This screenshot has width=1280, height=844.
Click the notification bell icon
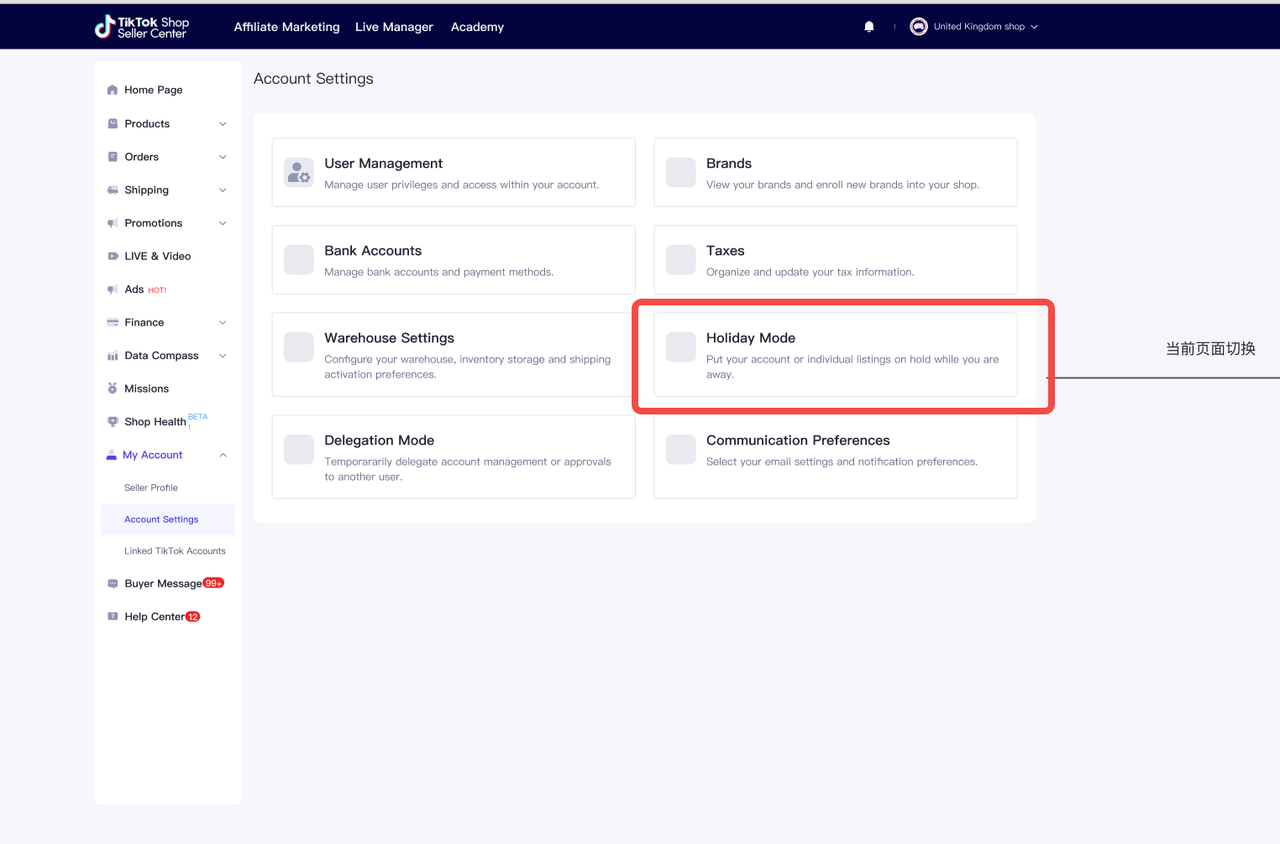point(869,27)
